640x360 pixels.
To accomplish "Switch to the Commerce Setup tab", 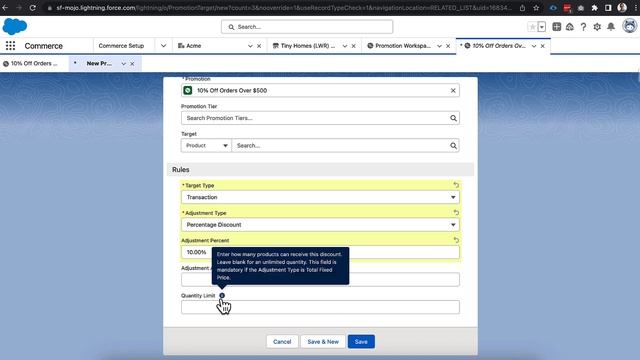I will click(x=121, y=46).
